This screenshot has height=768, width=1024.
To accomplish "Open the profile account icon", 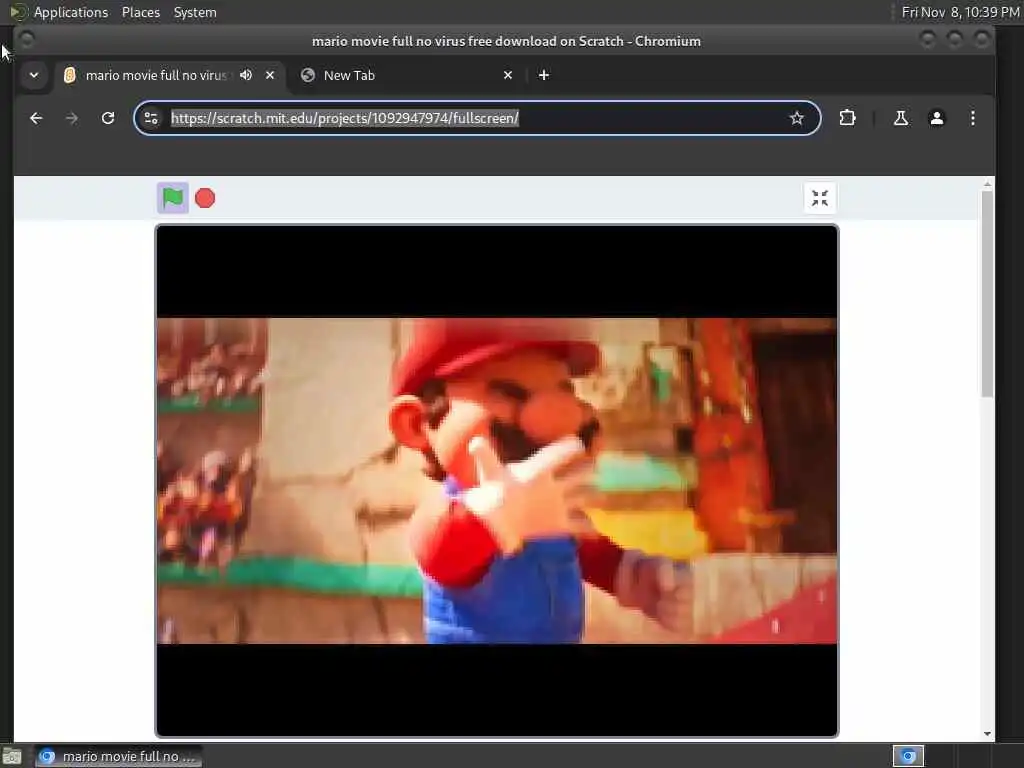I will tap(936, 118).
